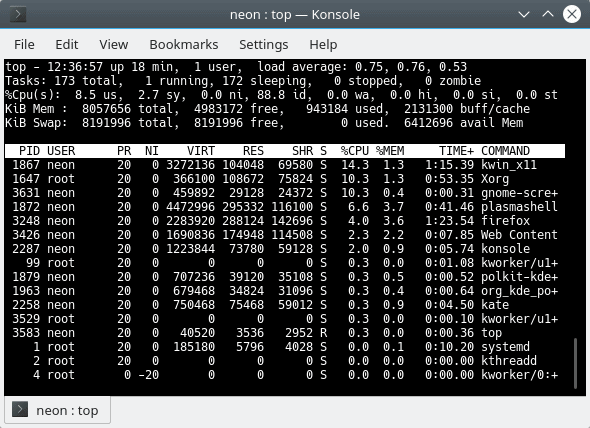Click the window title neon : top — Konsole
Image resolution: width=590 pixels, height=428 pixels.
coord(295,15)
